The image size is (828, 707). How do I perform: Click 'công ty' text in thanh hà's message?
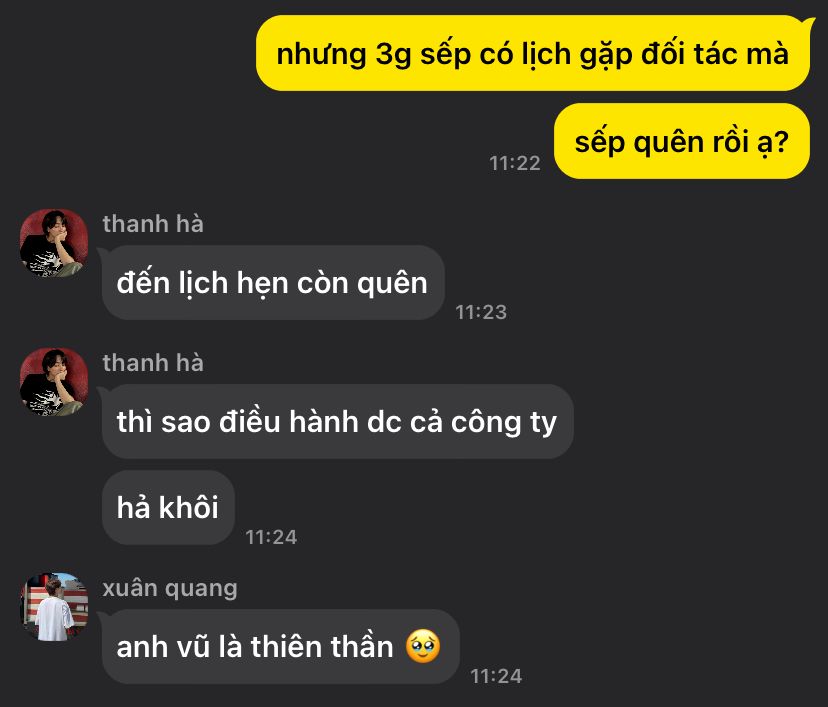[504, 422]
